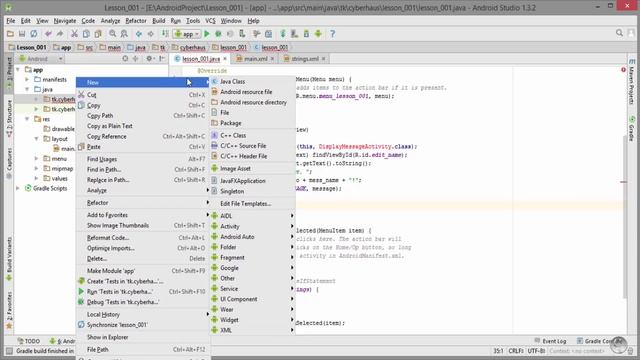The image size is (640, 360).
Task: Click the UTF-8 encoding status entry
Action: (x=536, y=351)
